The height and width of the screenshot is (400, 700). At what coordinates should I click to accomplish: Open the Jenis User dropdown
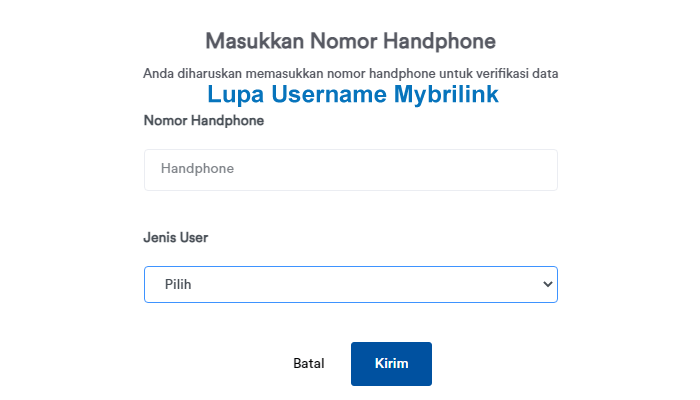350,284
